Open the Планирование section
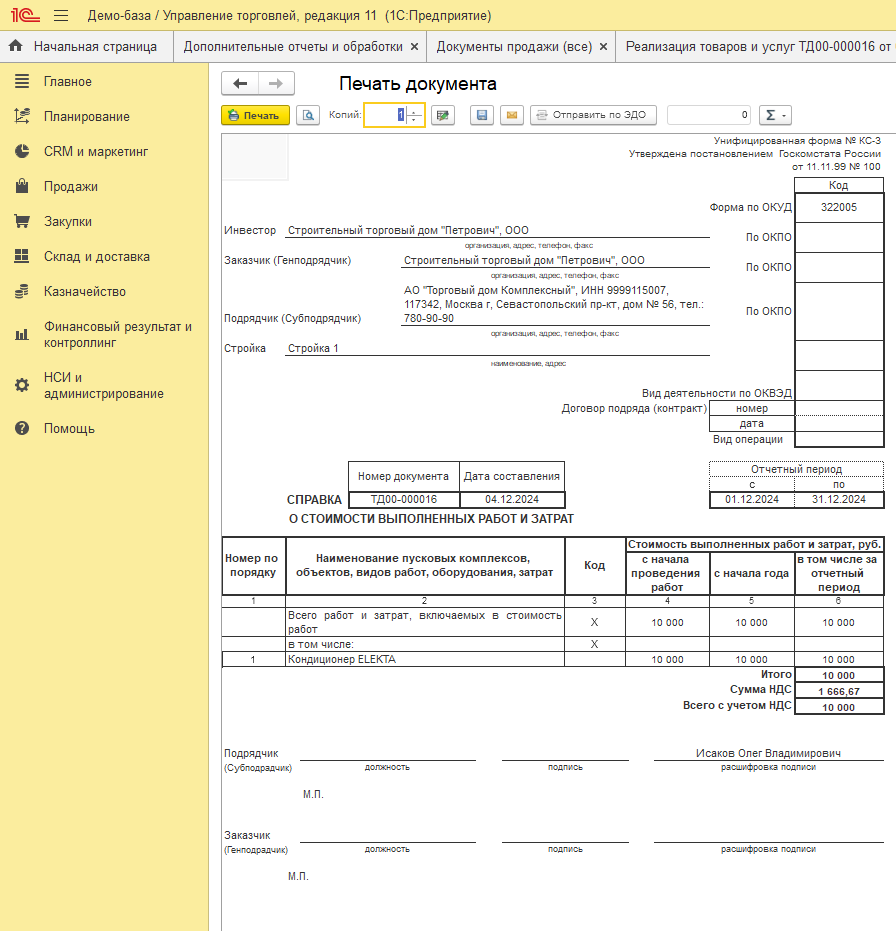The height and width of the screenshot is (931, 896). [87, 116]
